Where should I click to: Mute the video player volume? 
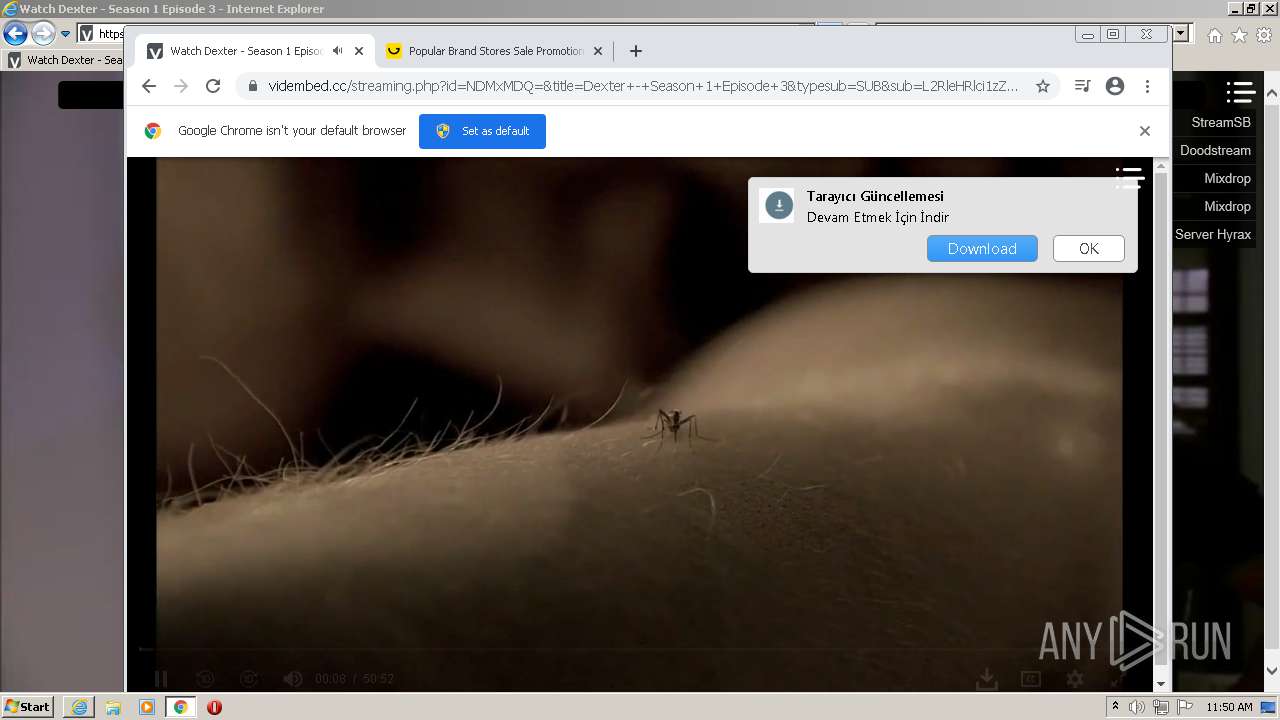pyautogui.click(x=292, y=679)
